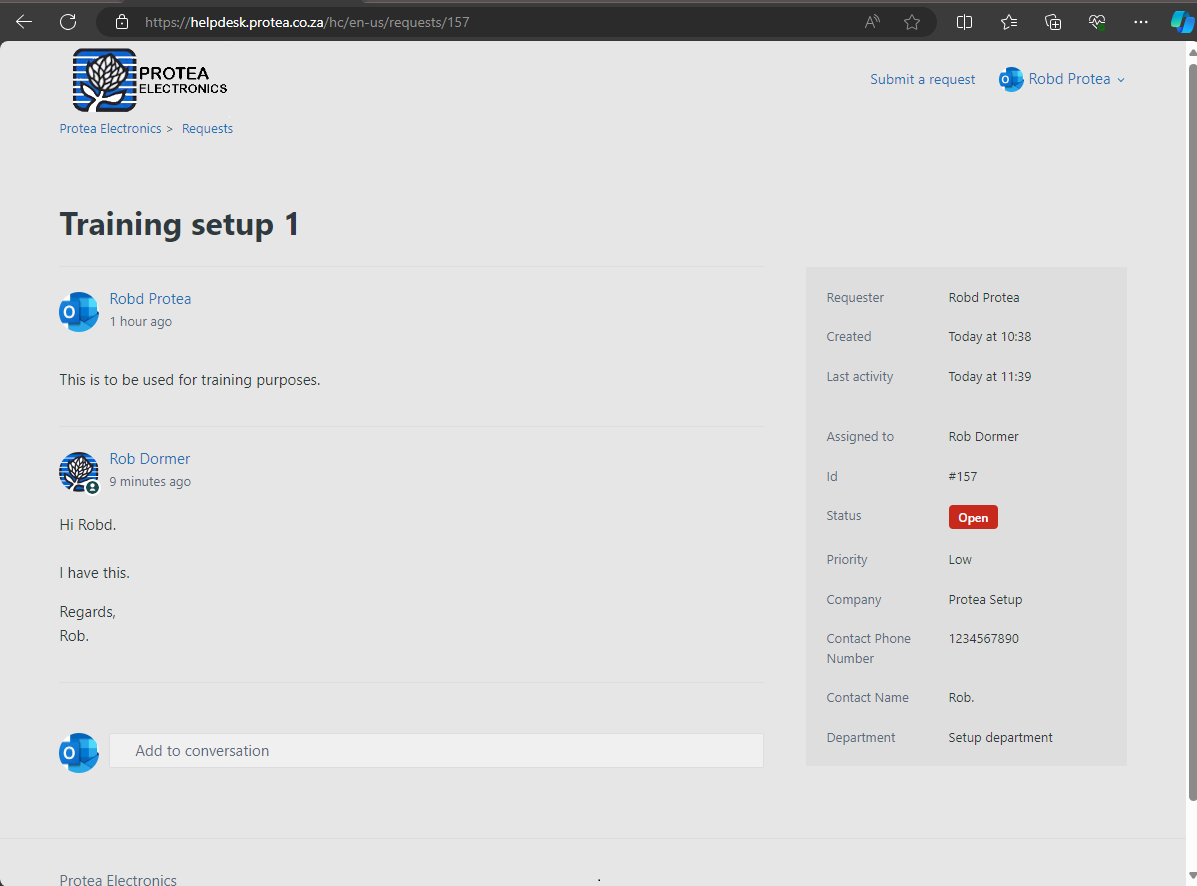Click the site permissions icon in address bar

click(120, 21)
